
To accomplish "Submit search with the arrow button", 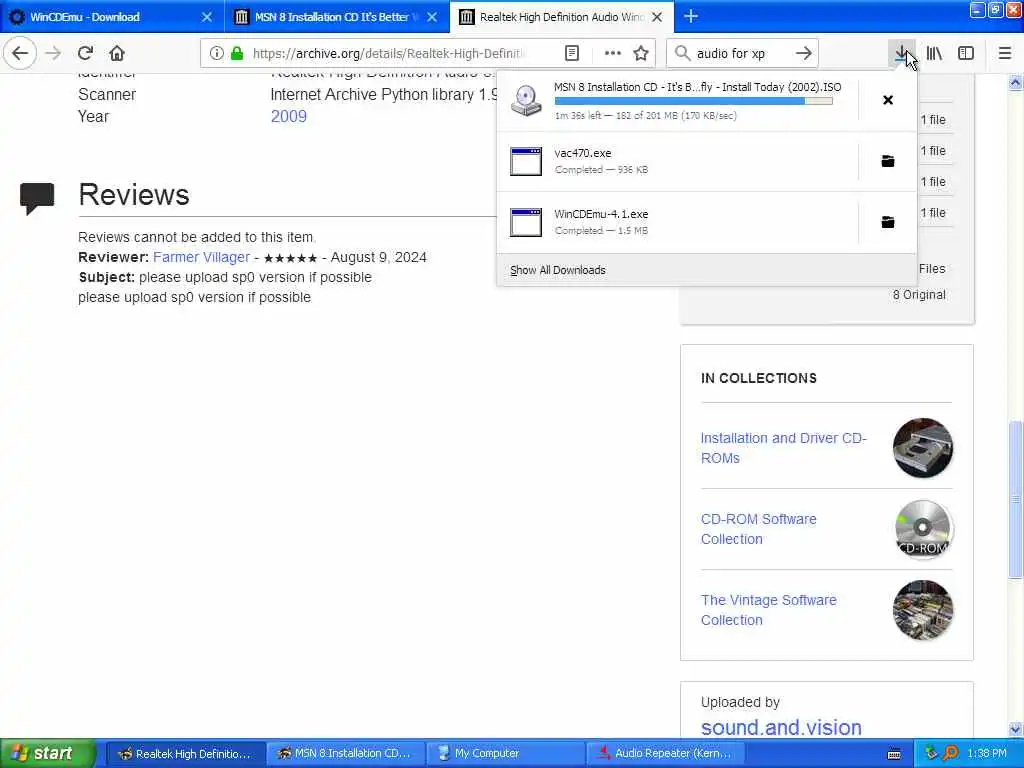I will (804, 54).
